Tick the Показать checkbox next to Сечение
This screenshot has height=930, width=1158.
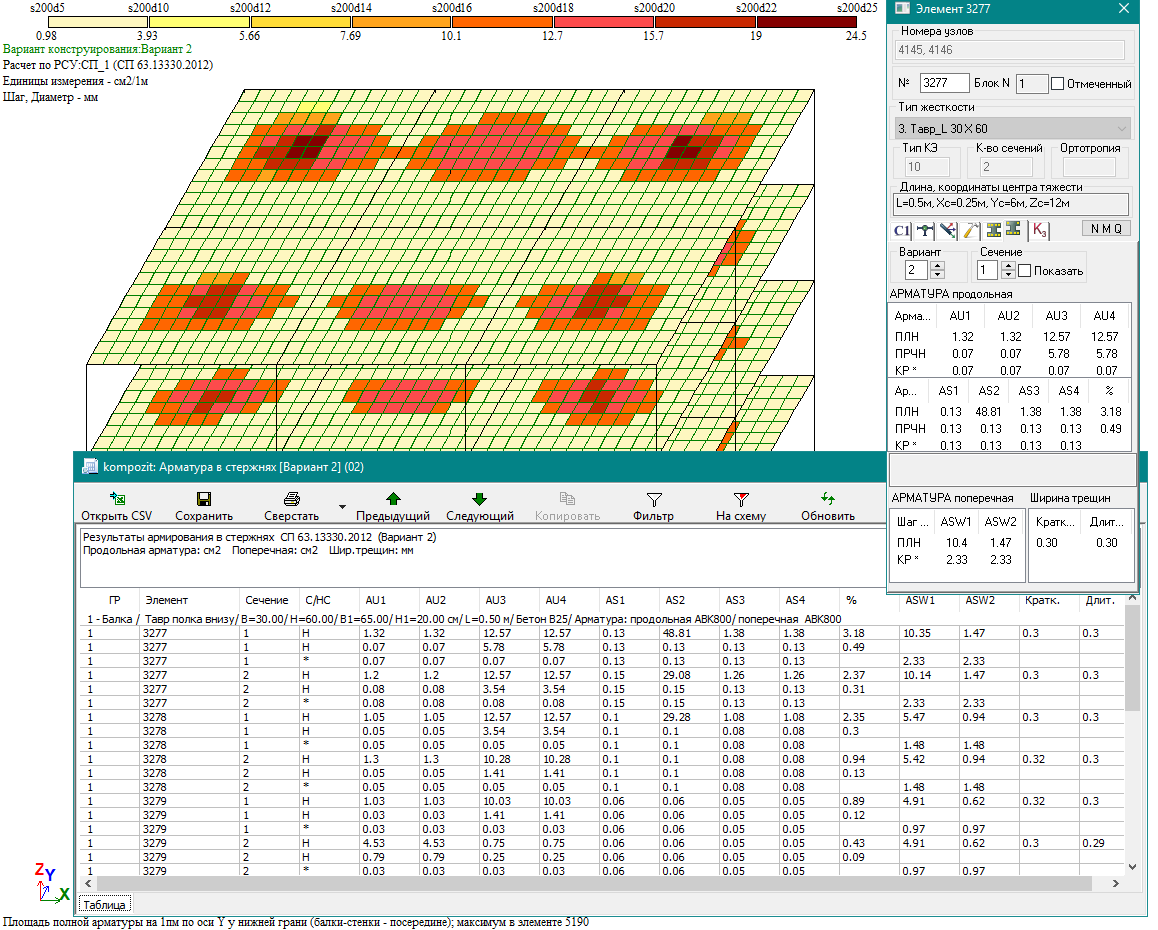[1025, 271]
